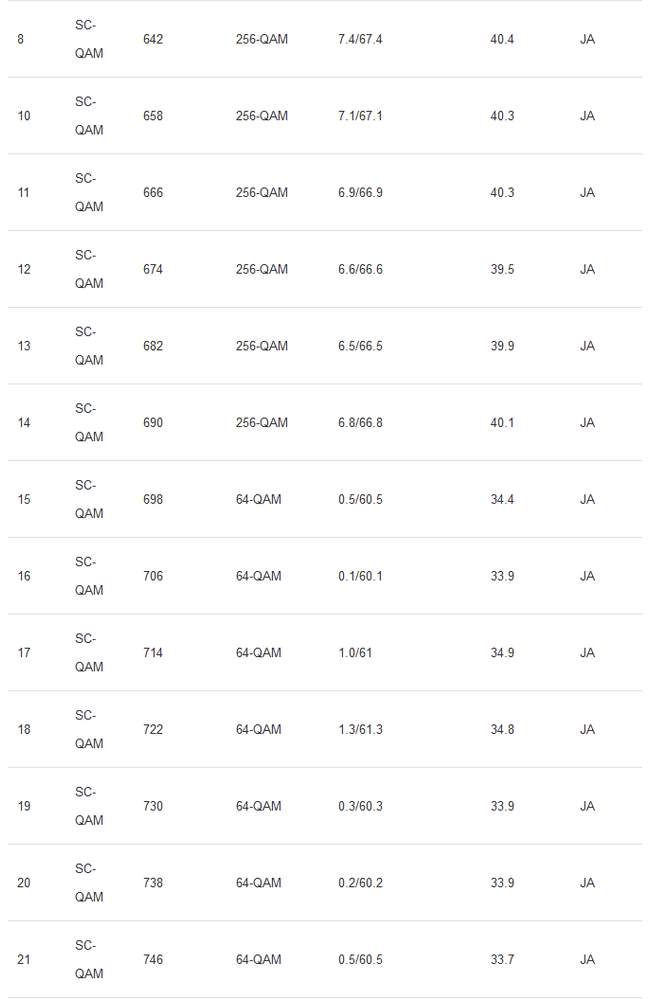Click frequency value 698

click(153, 499)
